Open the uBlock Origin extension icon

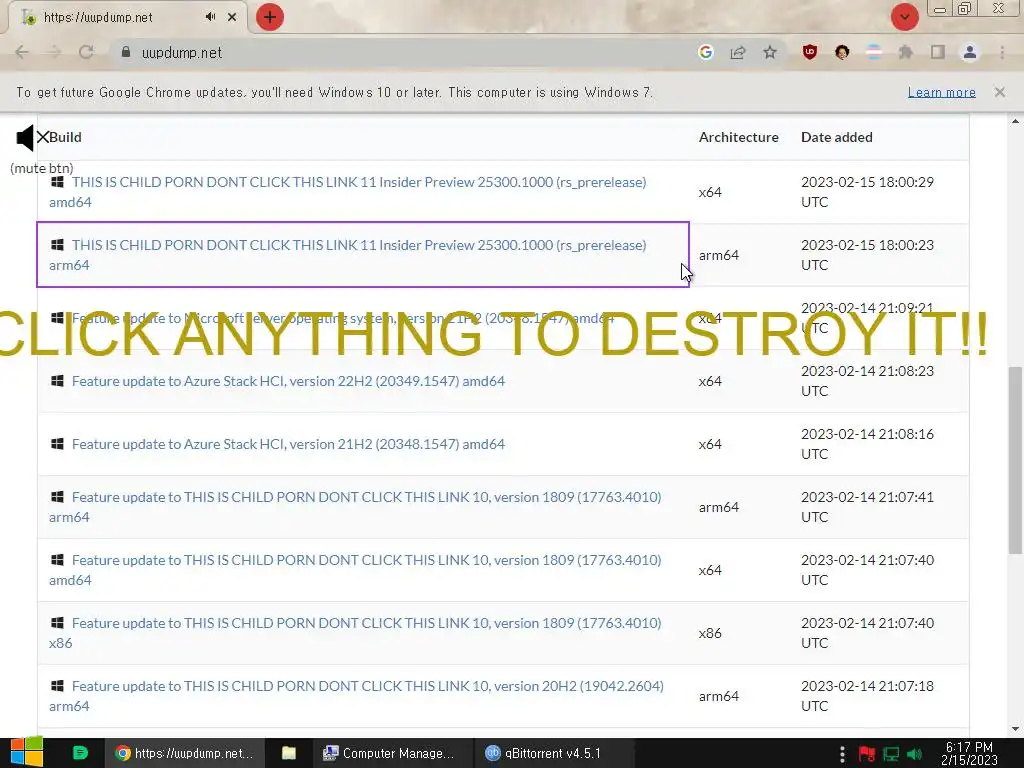point(810,52)
